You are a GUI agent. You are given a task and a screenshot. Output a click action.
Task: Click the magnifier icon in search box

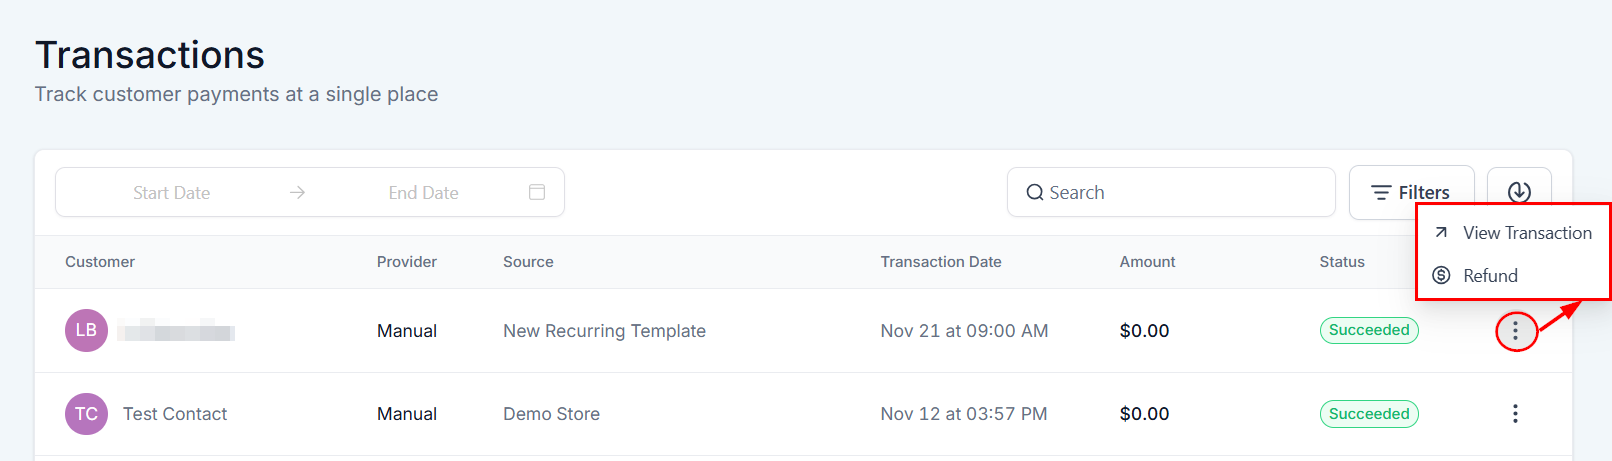coord(1034,193)
